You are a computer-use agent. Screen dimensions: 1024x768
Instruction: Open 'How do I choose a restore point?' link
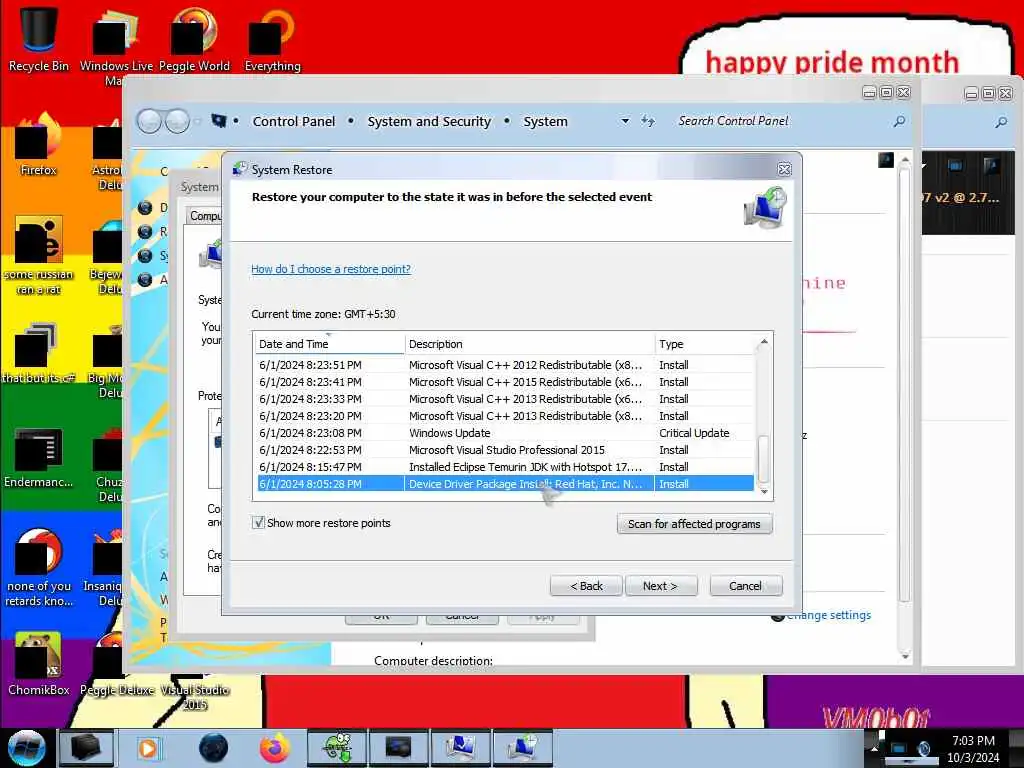coord(331,269)
